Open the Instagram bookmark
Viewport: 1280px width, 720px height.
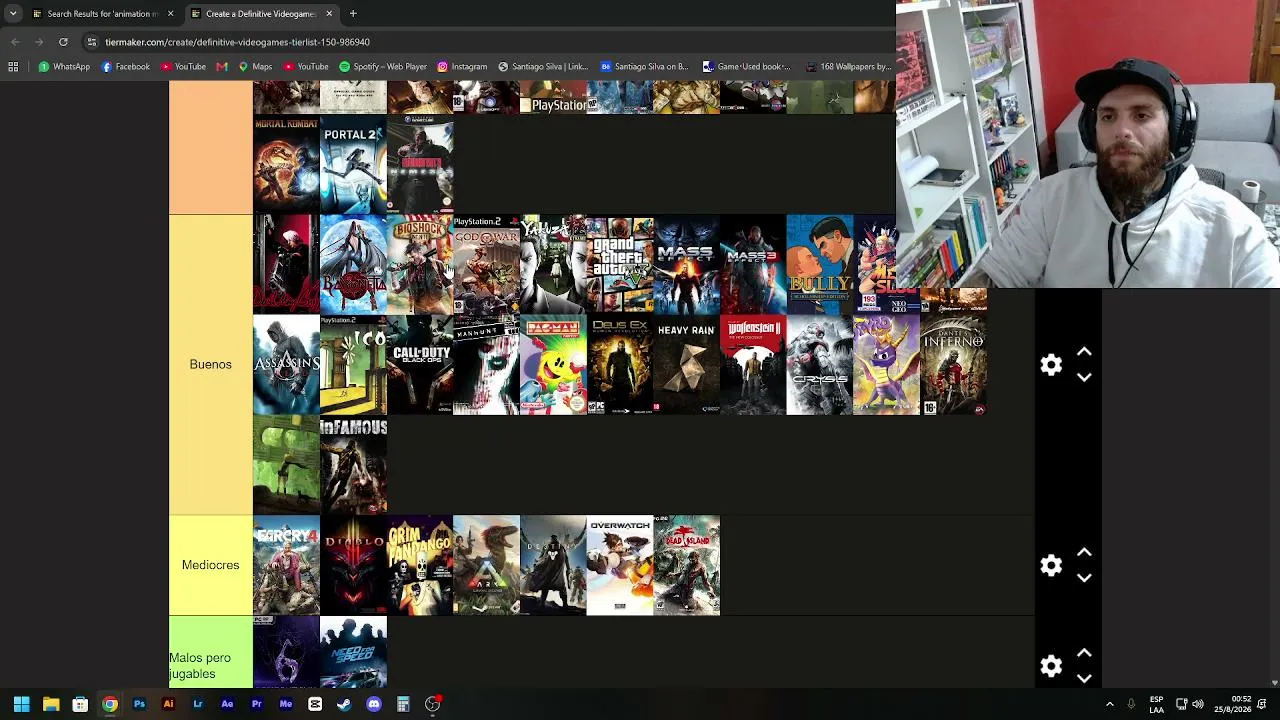(462, 67)
